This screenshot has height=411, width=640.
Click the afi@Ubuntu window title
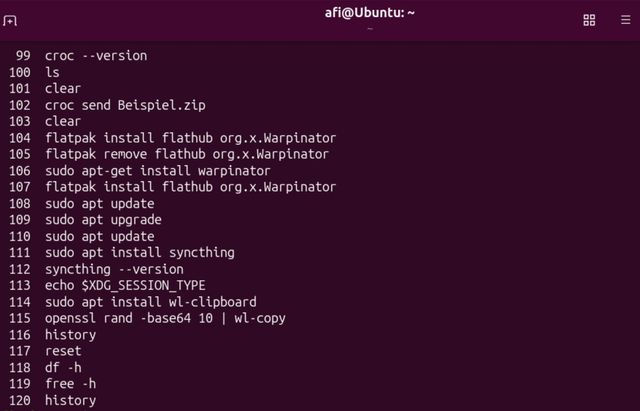[370, 13]
